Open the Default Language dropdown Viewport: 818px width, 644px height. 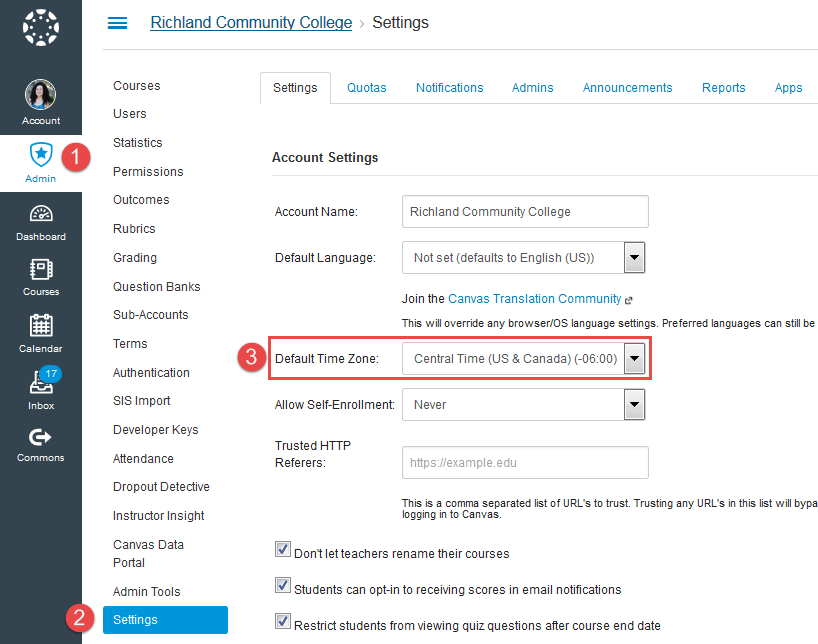click(523, 257)
